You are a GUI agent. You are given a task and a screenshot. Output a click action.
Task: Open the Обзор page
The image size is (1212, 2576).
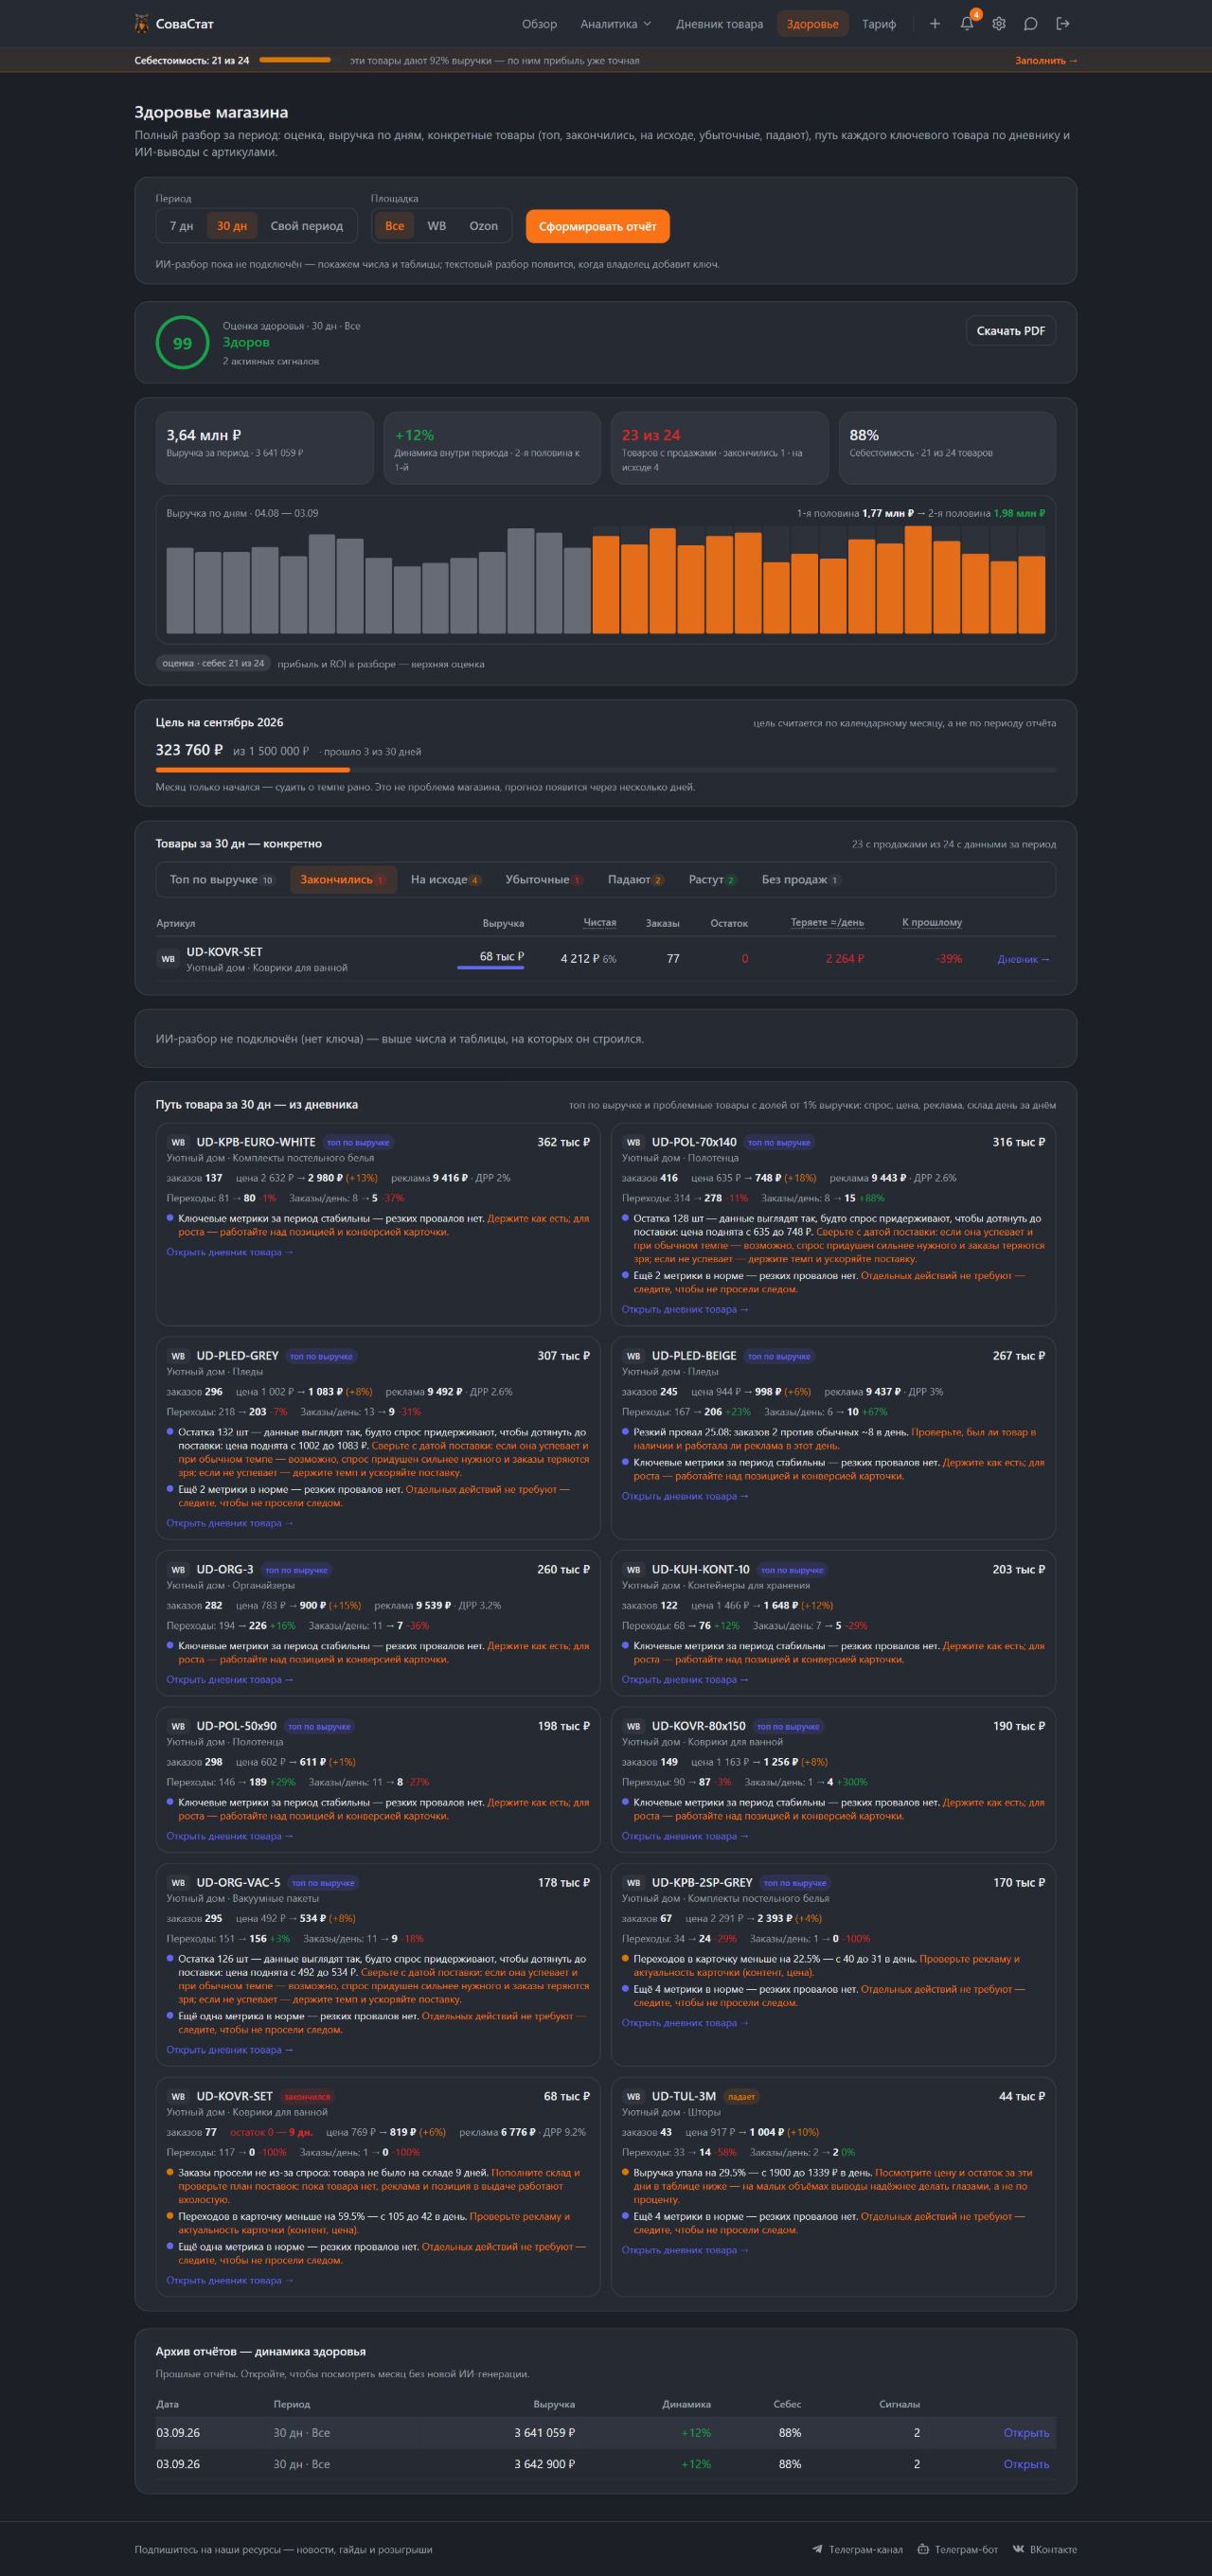[x=539, y=24]
